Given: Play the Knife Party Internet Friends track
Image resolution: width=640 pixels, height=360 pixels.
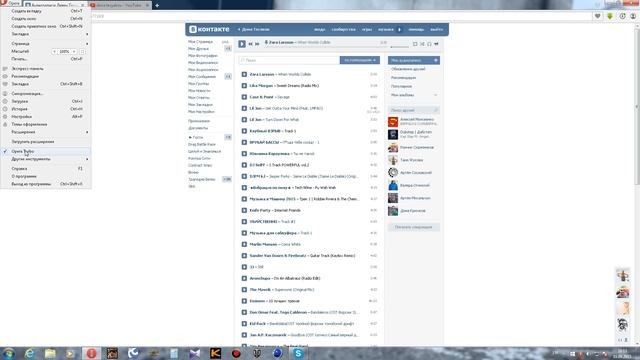Looking at the screenshot, I should 244,210.
